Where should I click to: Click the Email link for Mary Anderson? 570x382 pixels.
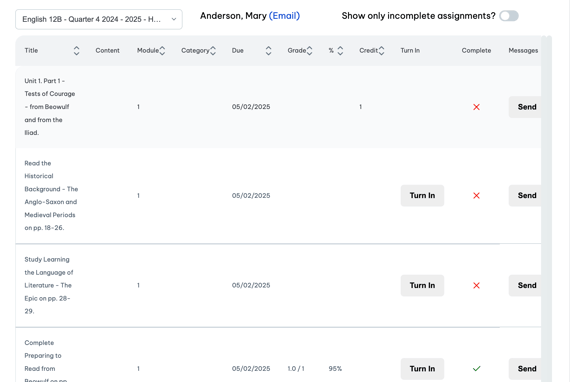[284, 16]
